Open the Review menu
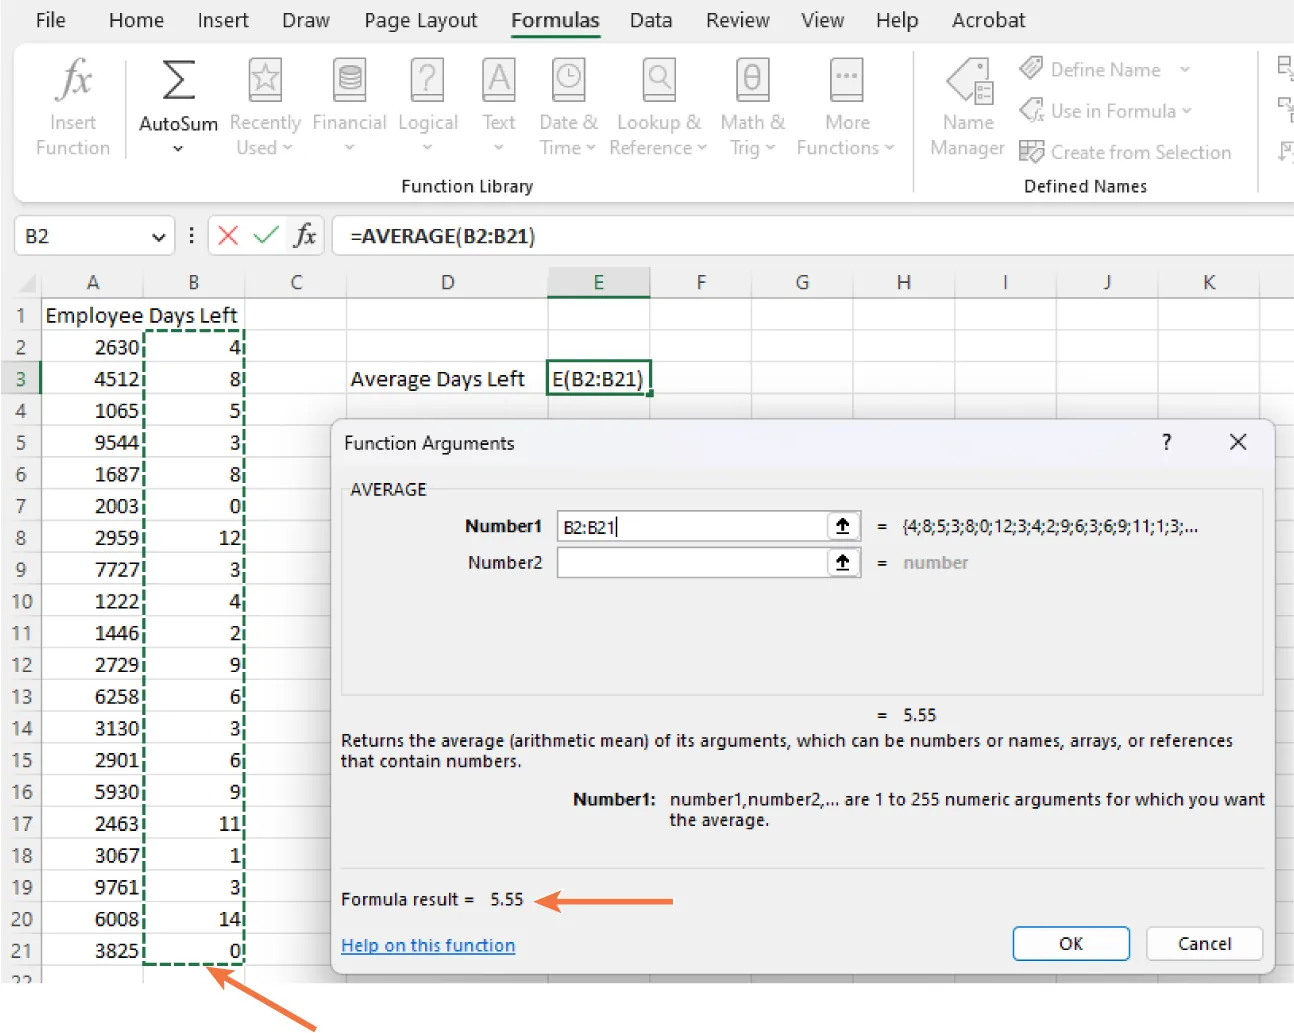The width and height of the screenshot is (1294, 1033). click(x=737, y=19)
